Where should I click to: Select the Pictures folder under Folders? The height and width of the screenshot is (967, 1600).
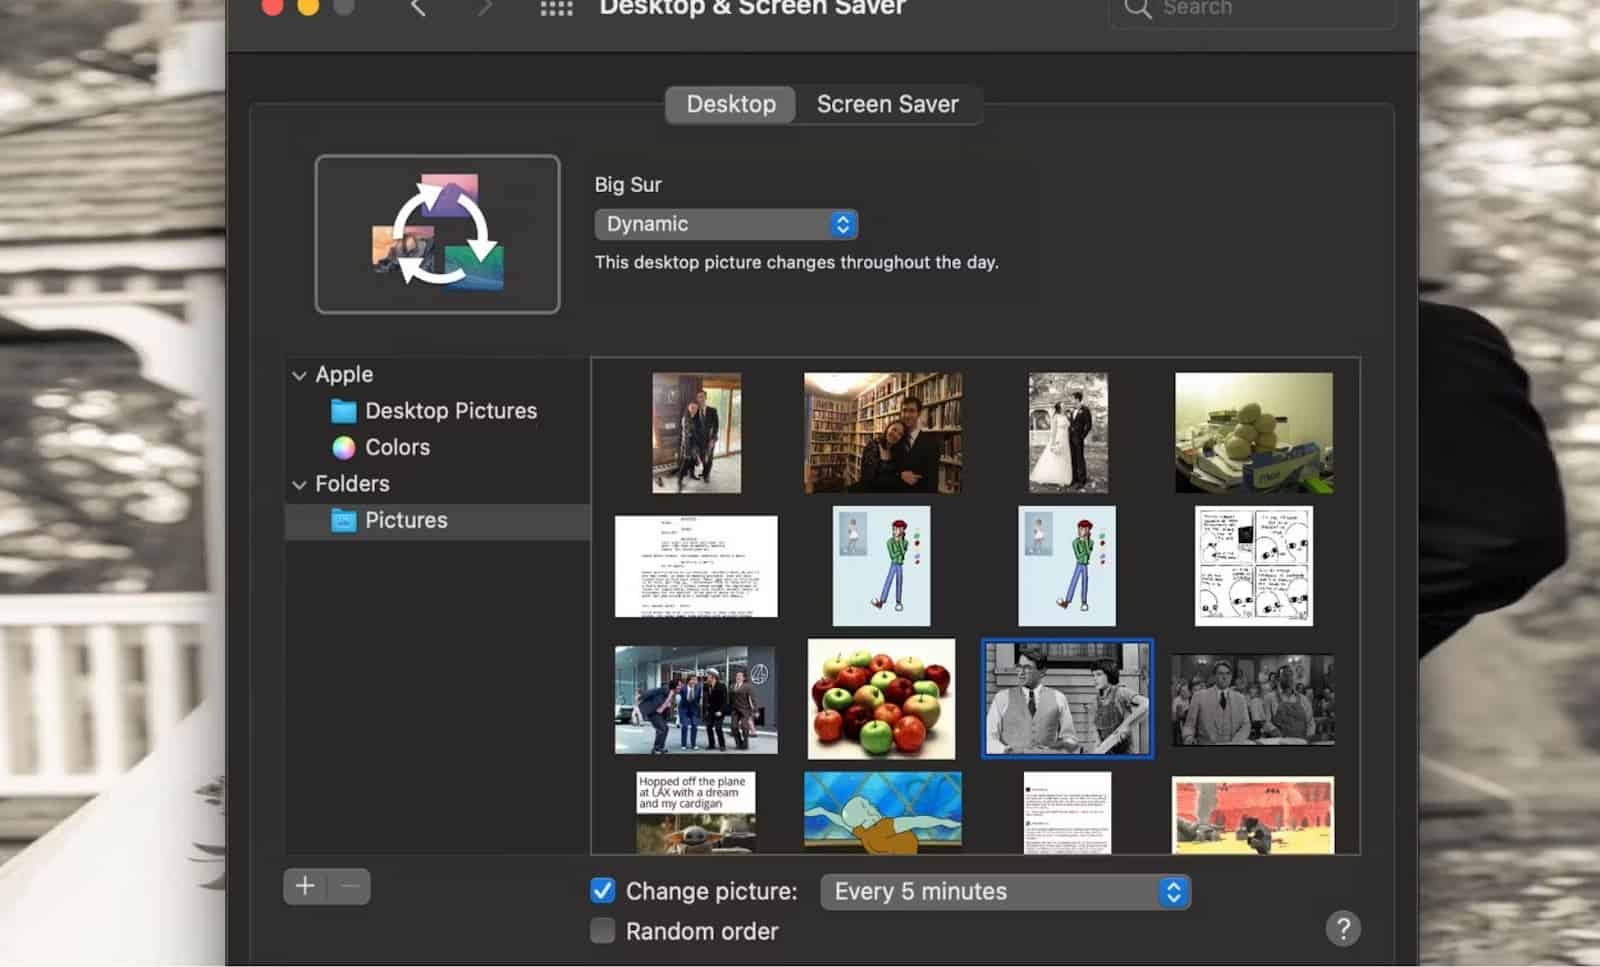tap(407, 520)
